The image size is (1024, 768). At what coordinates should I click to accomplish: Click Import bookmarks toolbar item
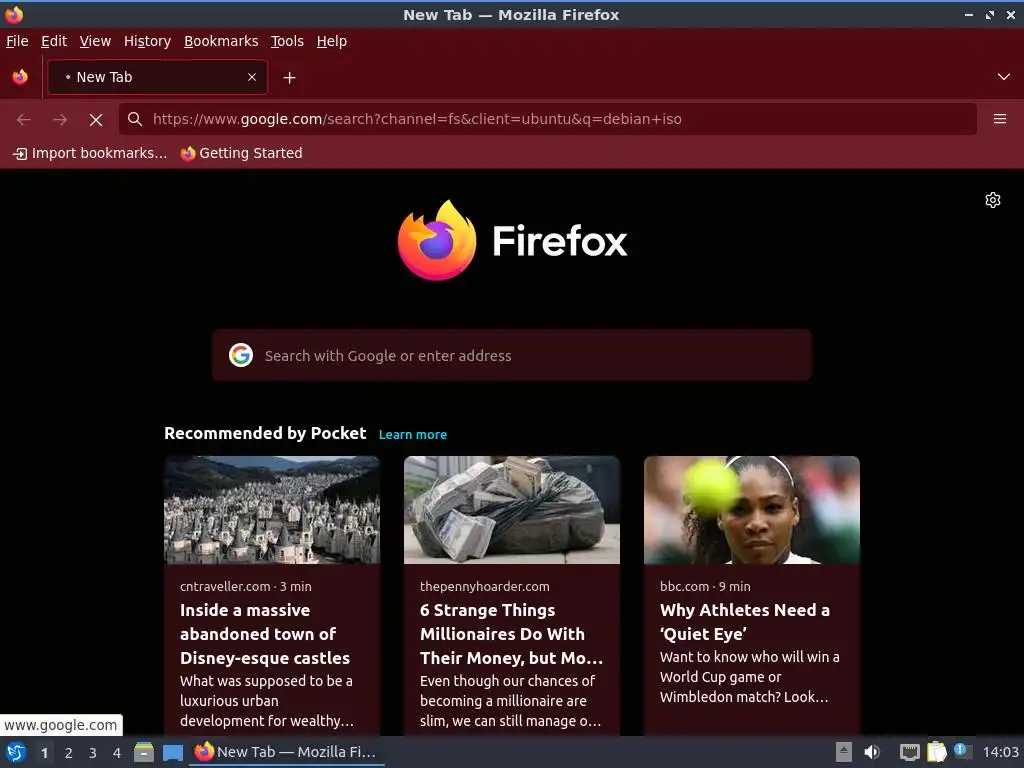(90, 153)
